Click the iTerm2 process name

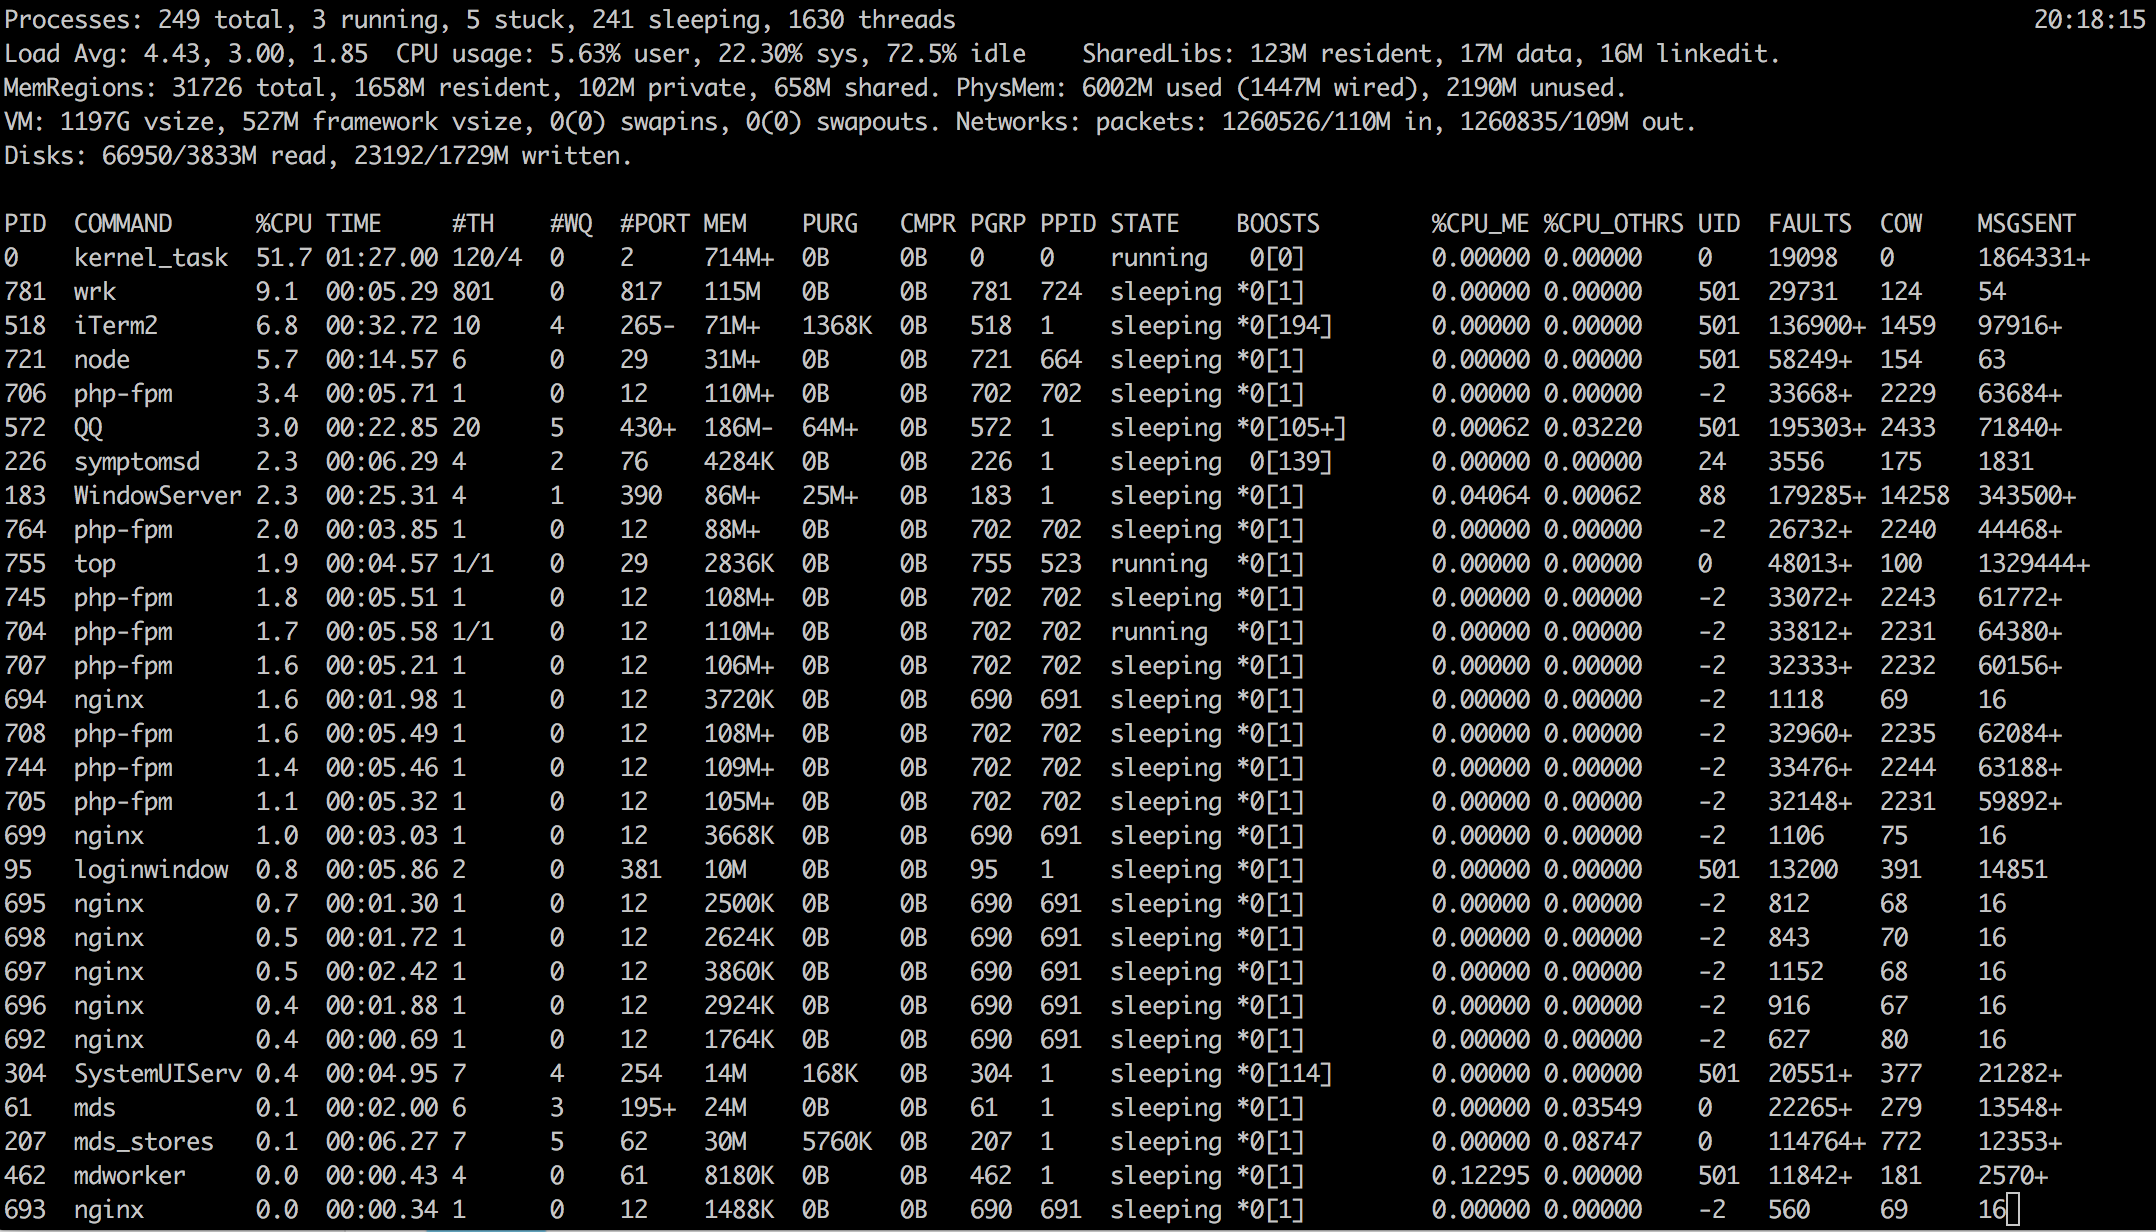pyautogui.click(x=116, y=326)
